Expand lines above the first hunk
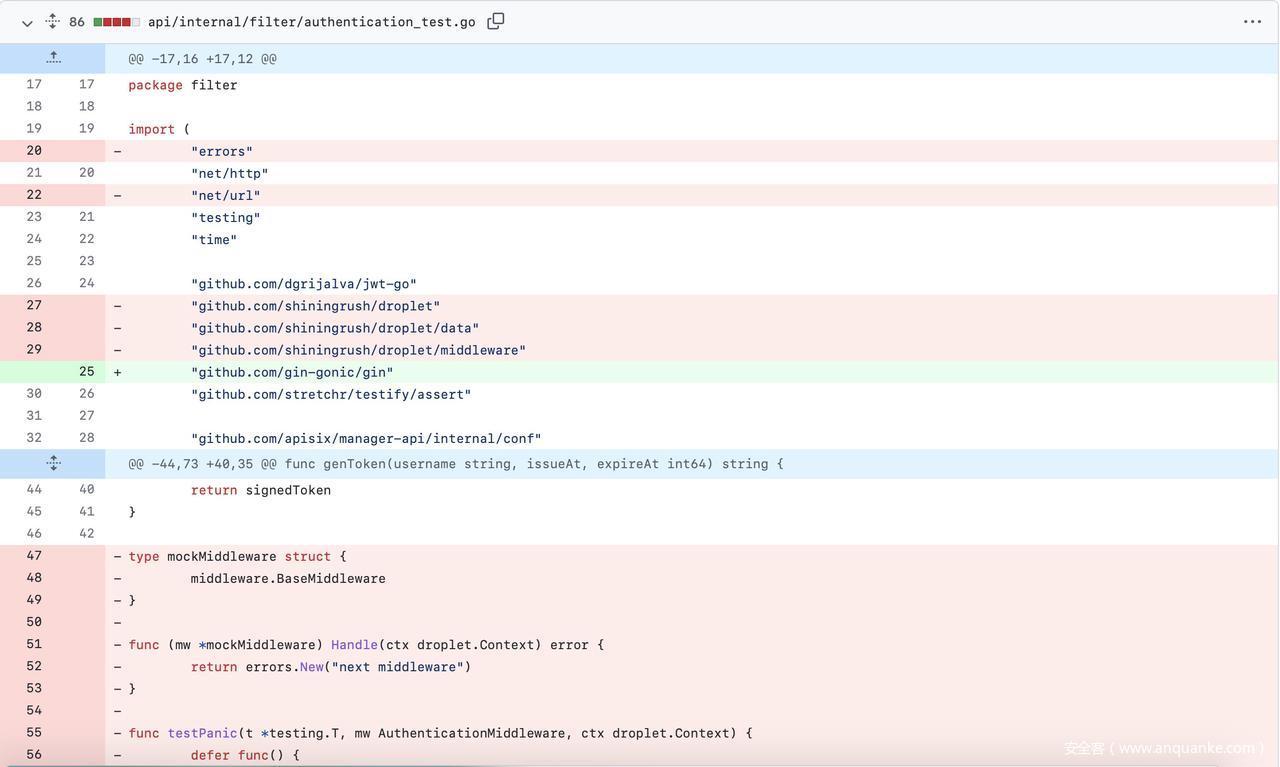Image resolution: width=1280 pixels, height=767 pixels. click(53, 58)
